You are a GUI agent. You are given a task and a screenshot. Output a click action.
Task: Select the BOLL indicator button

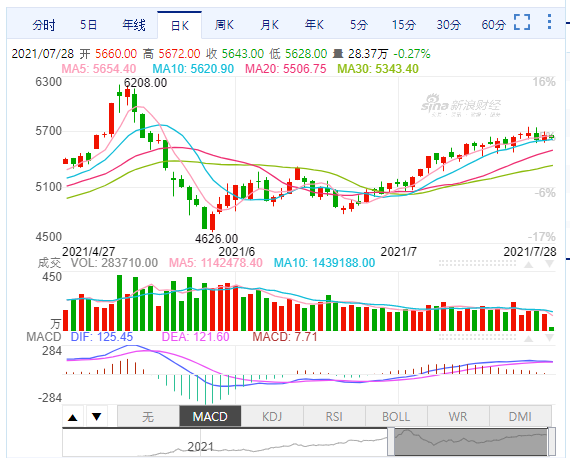click(396, 416)
